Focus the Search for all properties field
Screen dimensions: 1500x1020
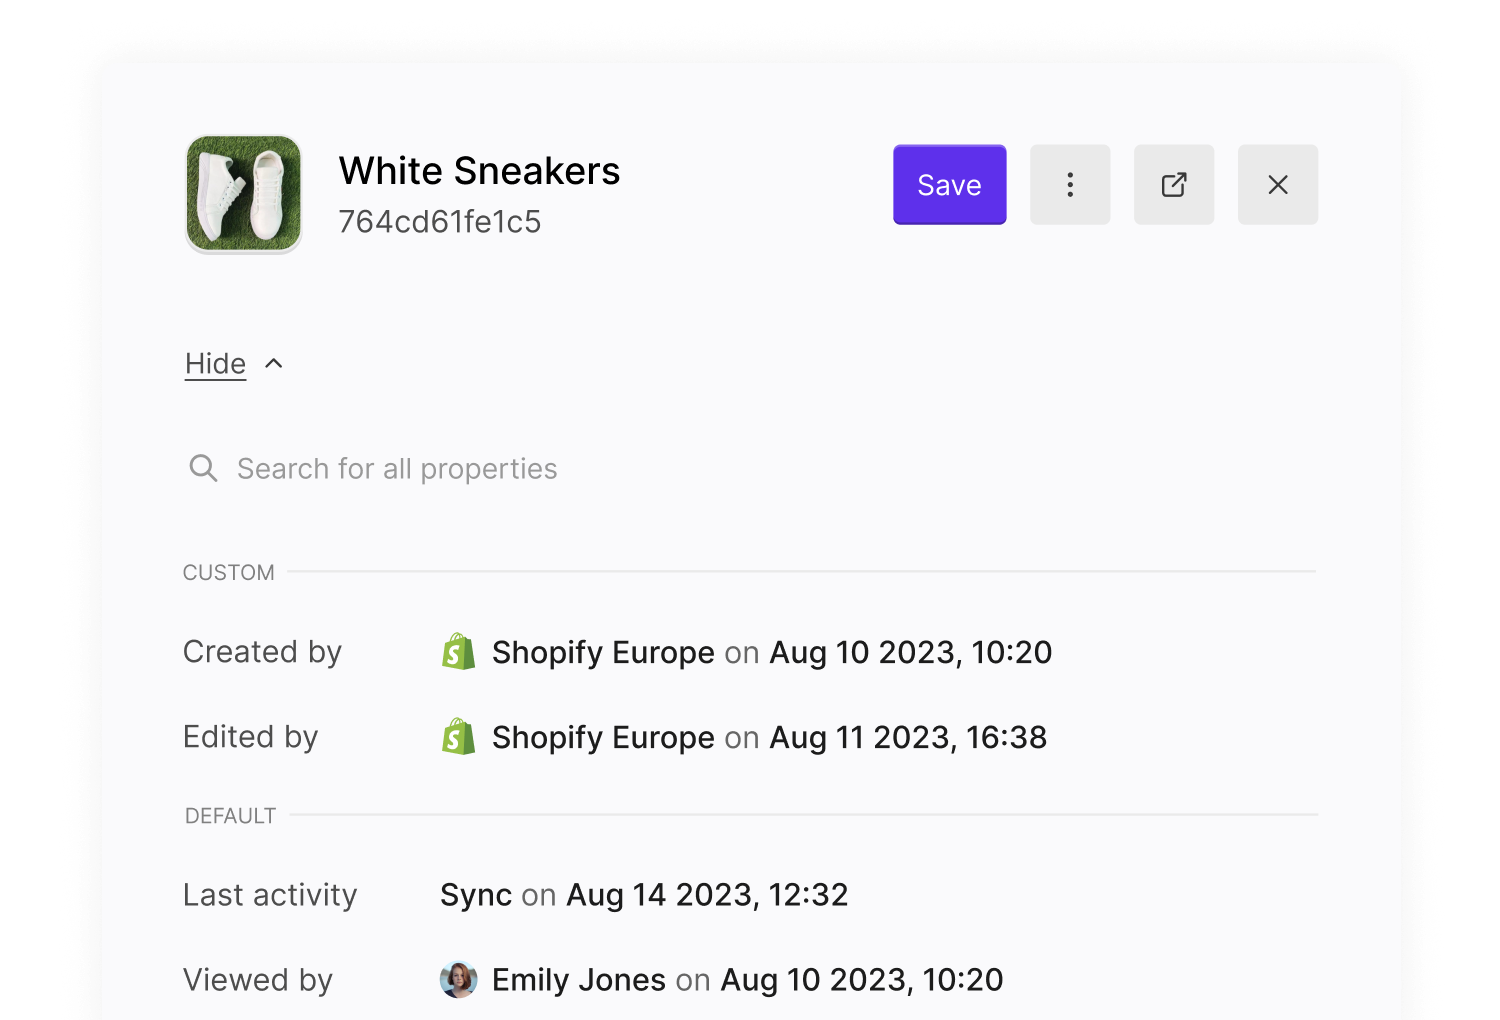[x=397, y=469]
